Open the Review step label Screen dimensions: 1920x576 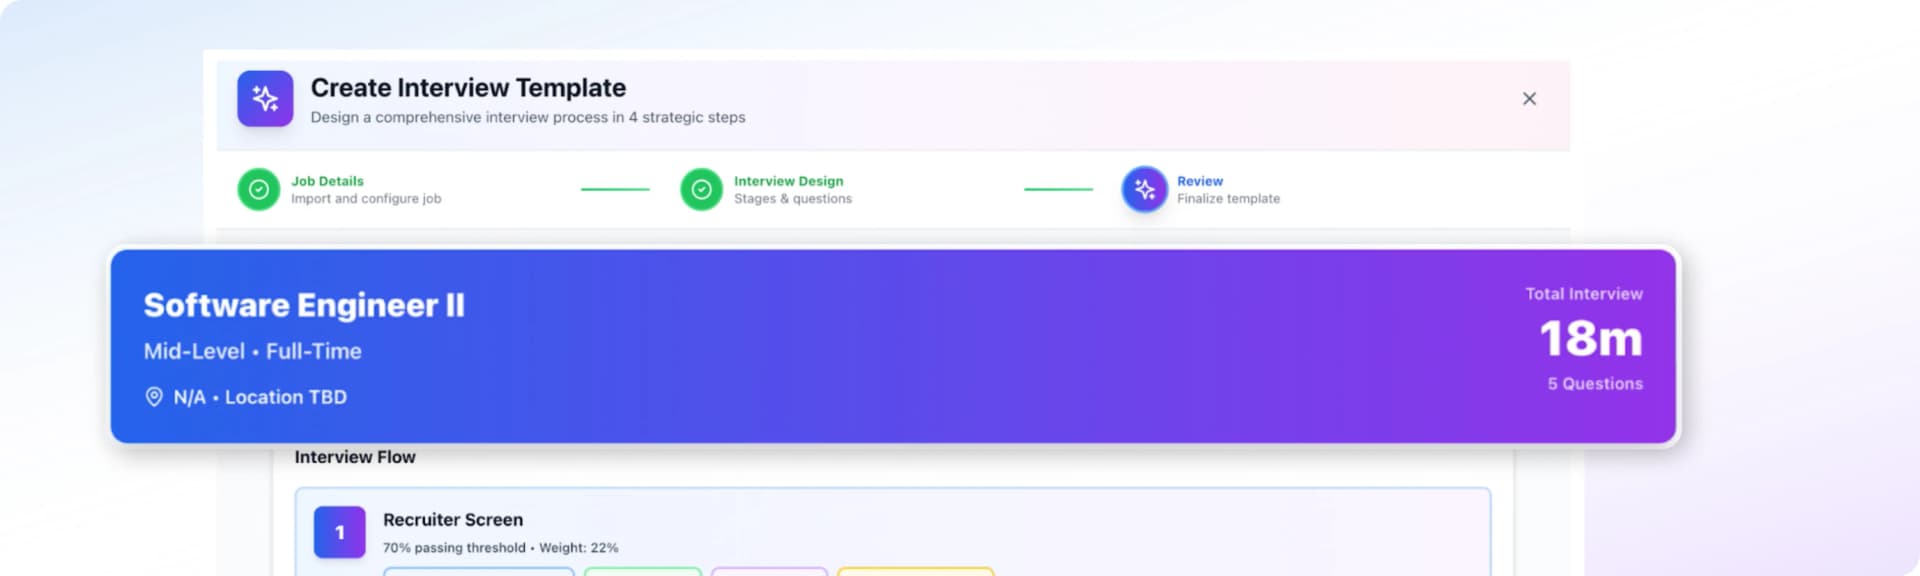[x=1199, y=181]
